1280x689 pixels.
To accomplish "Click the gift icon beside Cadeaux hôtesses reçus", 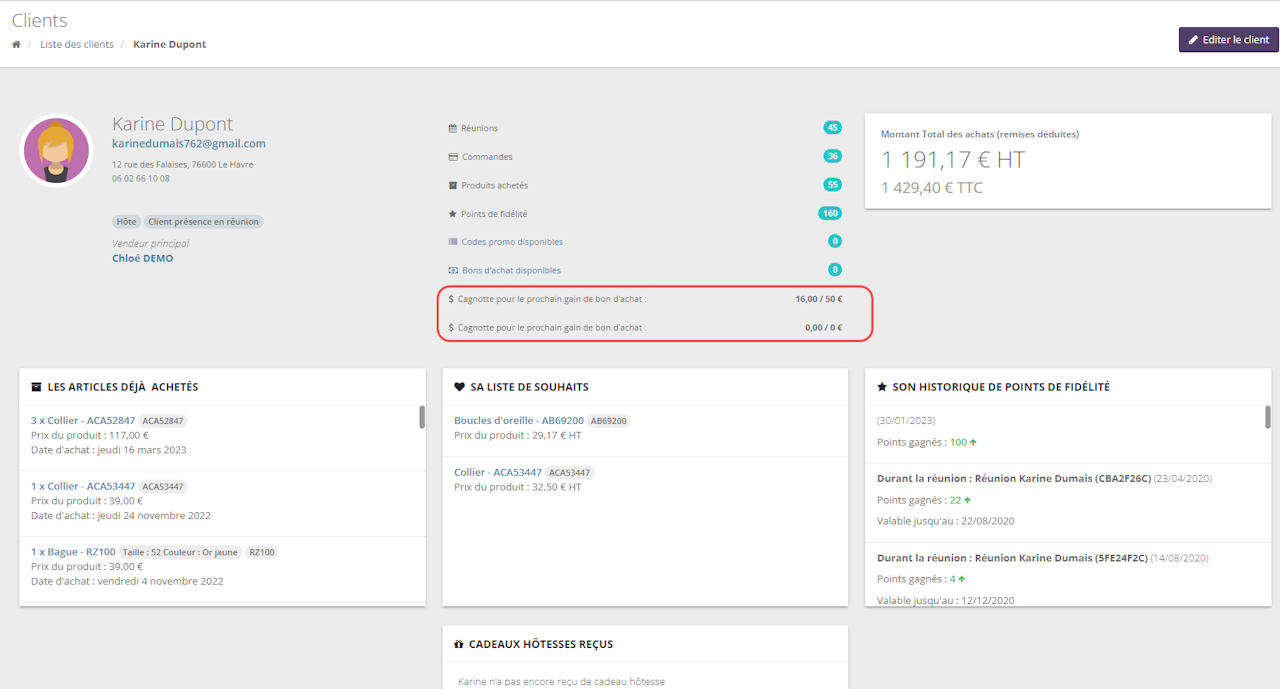I will 459,645.
